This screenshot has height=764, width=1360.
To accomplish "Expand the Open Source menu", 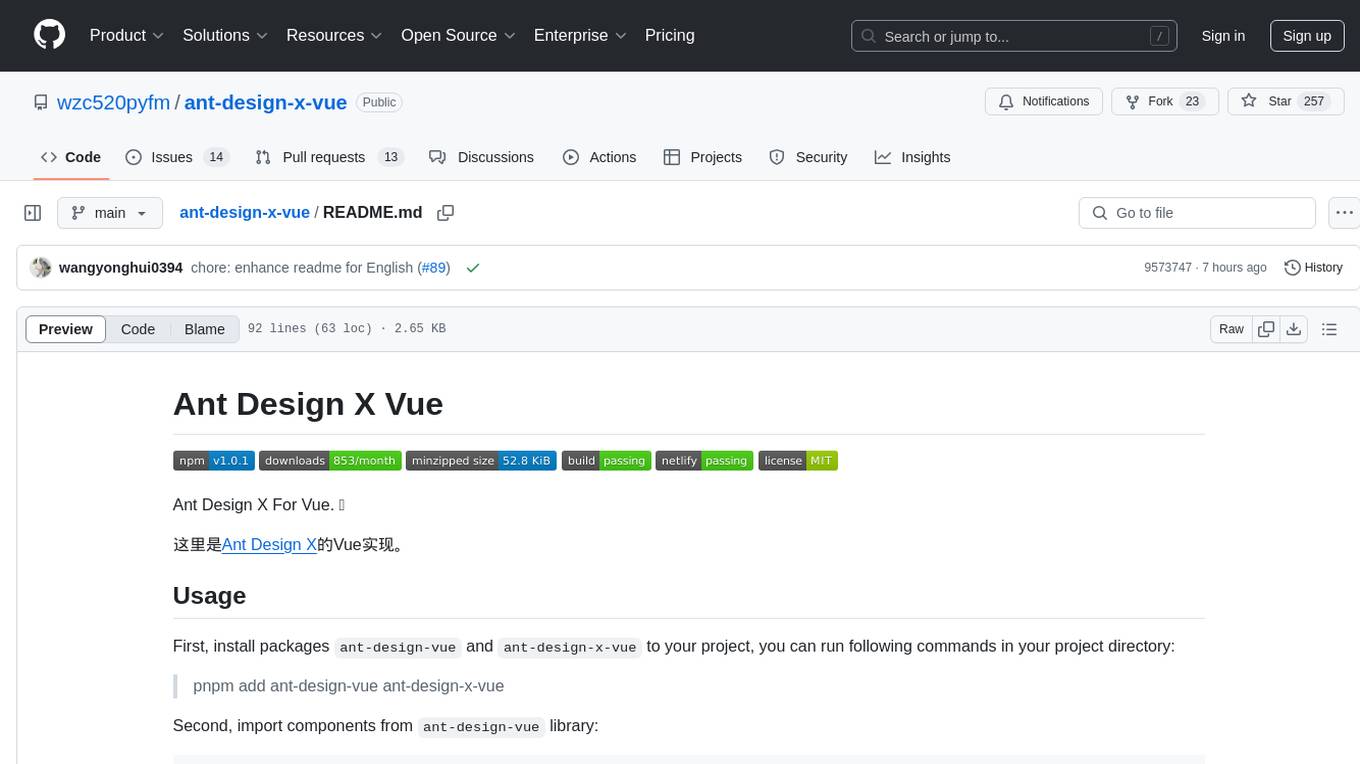I will coord(458,35).
